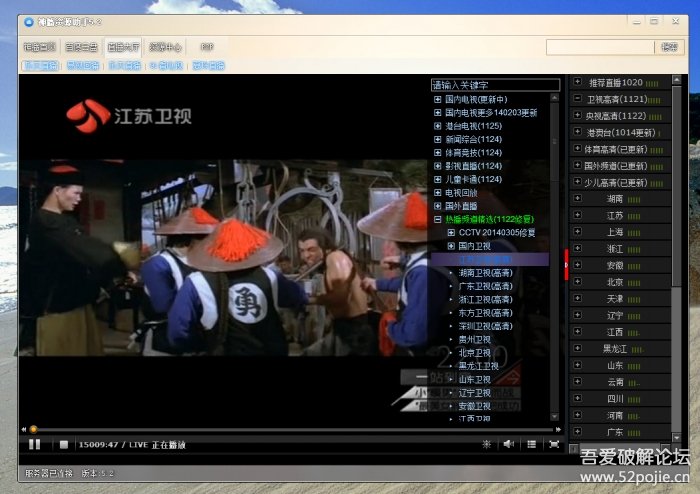700x494 pixels.
Task: Expand 国内电视更多140203更新 node
Action: pos(438,112)
